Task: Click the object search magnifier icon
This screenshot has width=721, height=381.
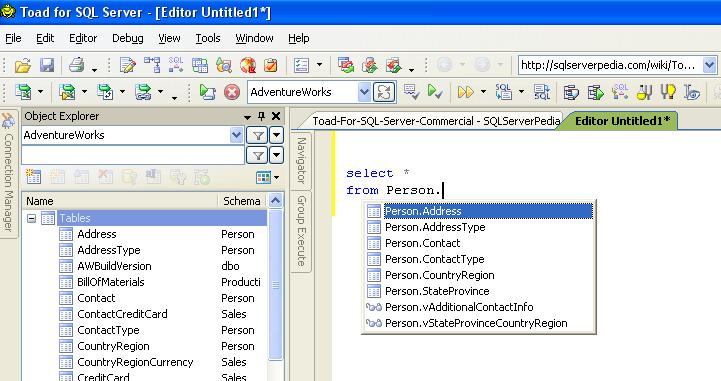Action: pyautogui.click(x=224, y=65)
